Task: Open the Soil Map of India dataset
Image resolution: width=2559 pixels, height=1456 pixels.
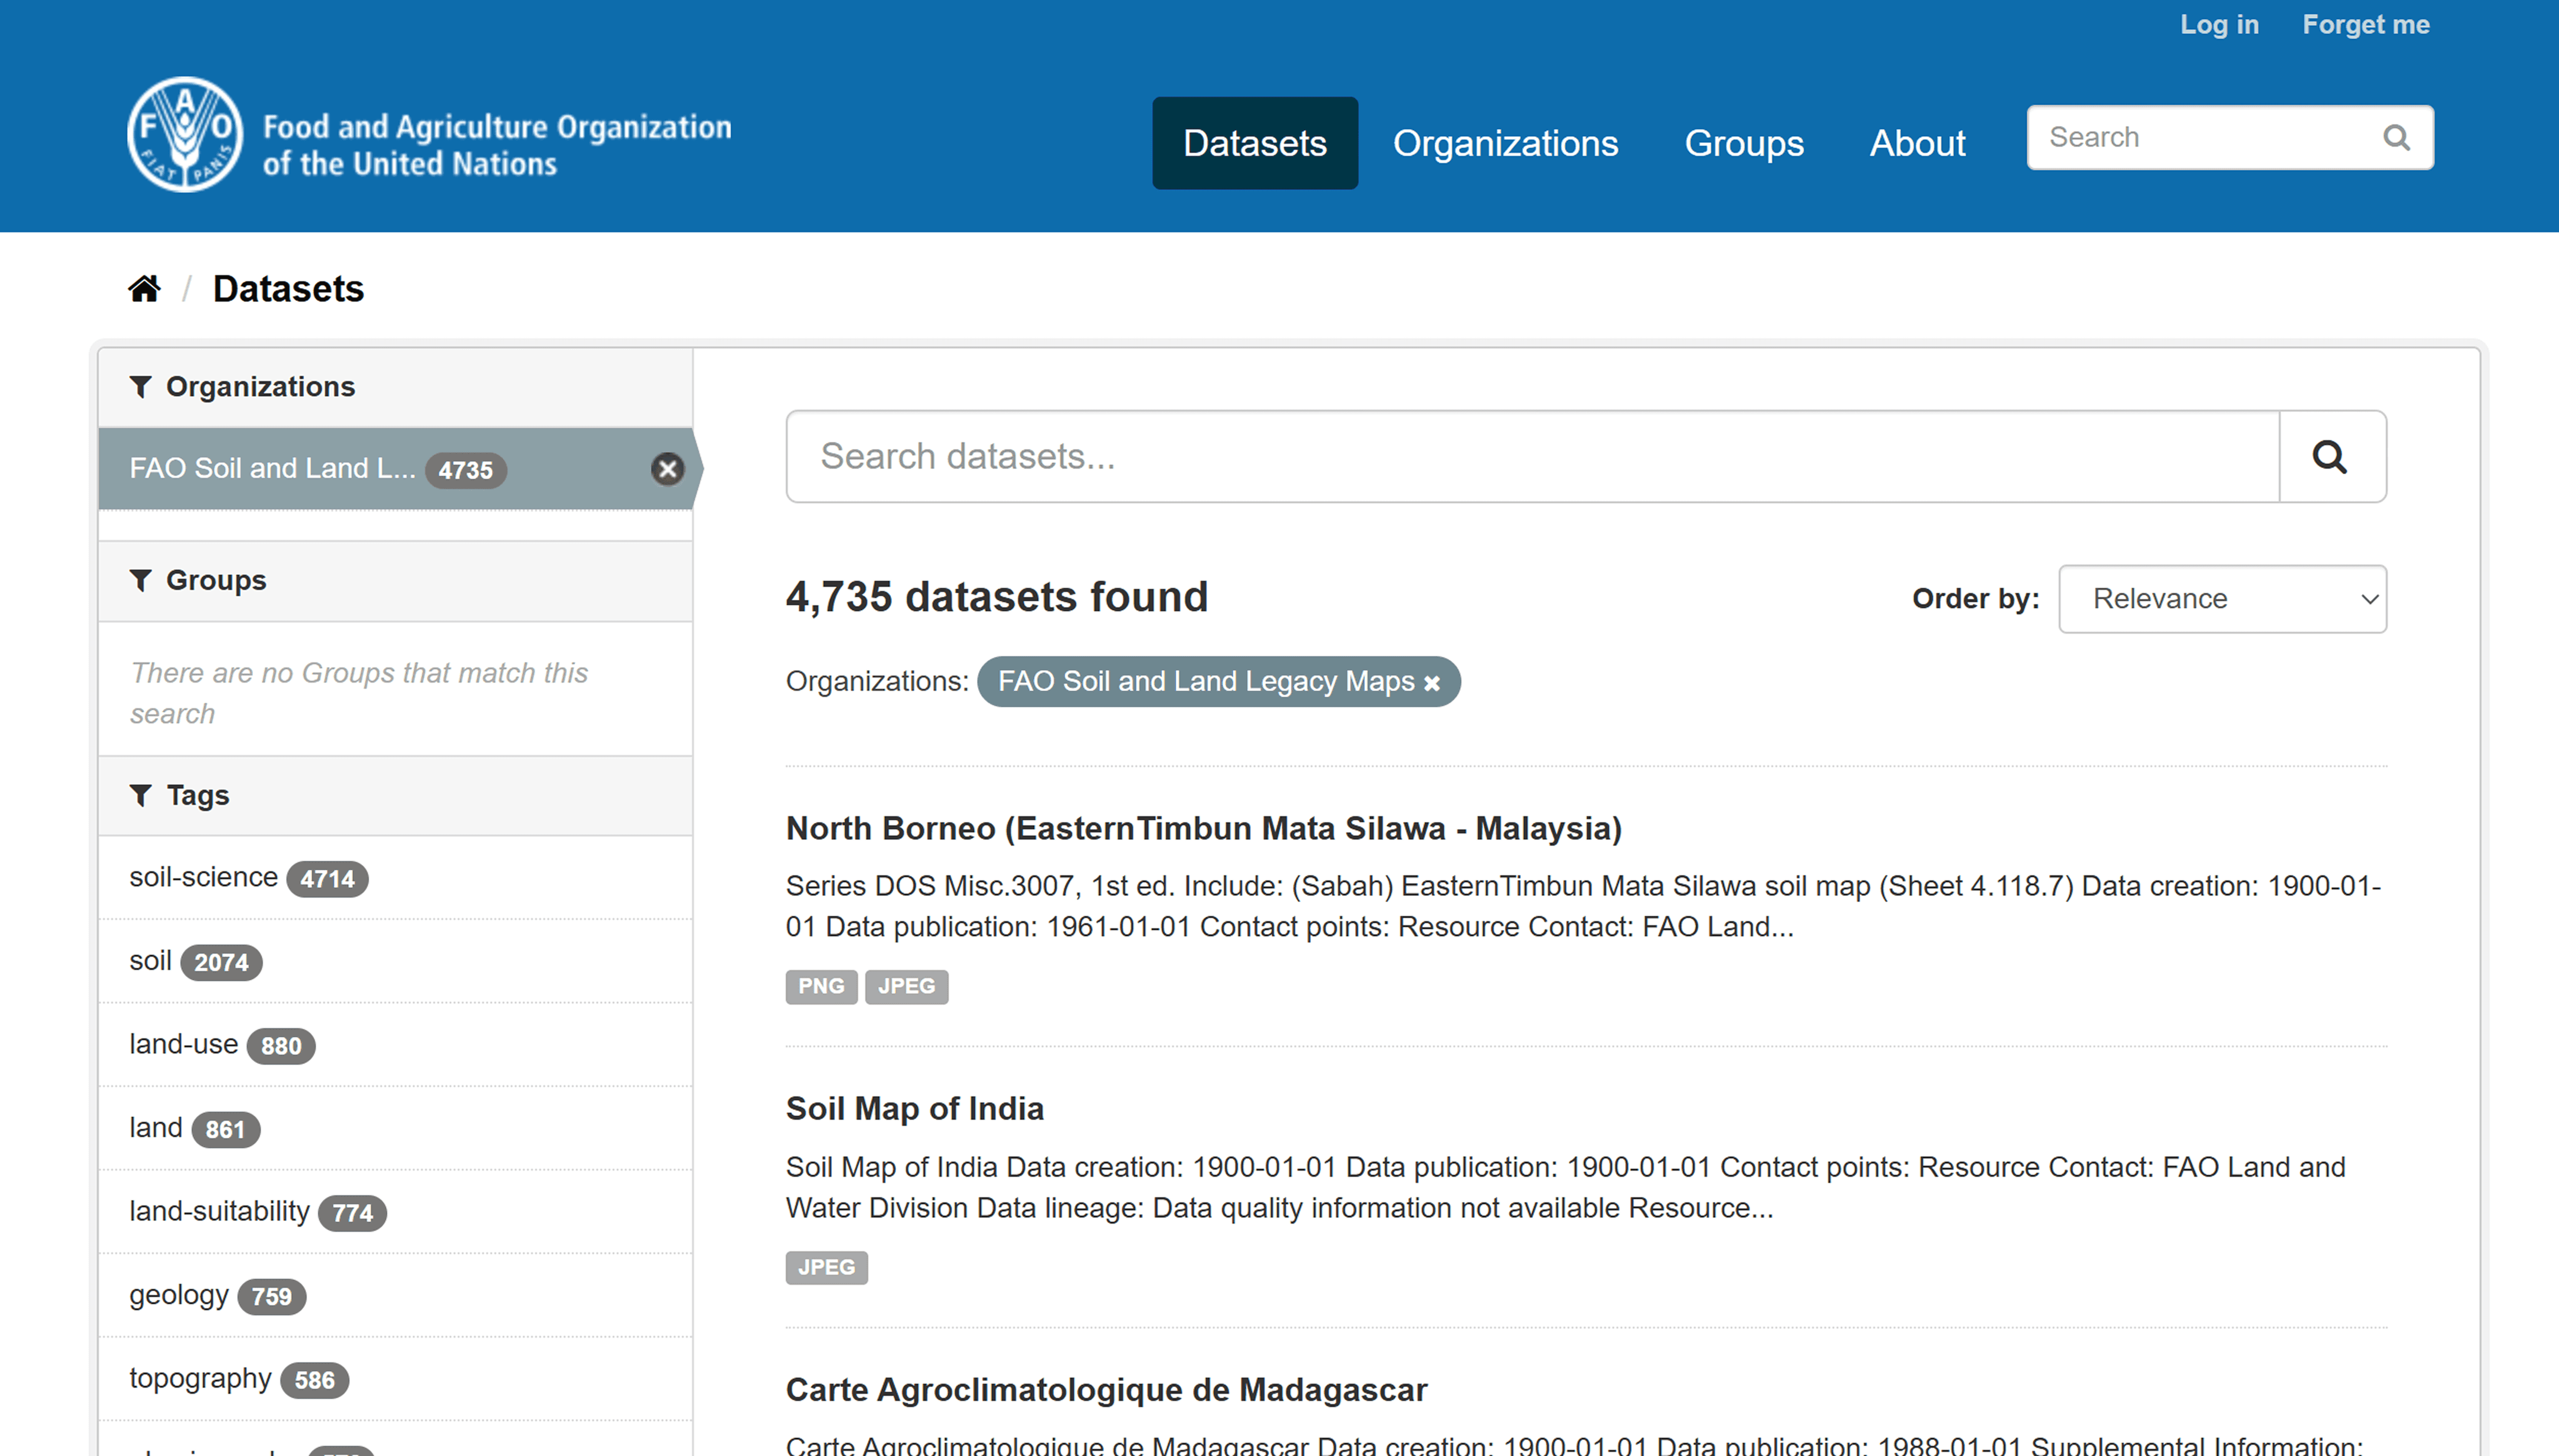Action: (x=914, y=1108)
